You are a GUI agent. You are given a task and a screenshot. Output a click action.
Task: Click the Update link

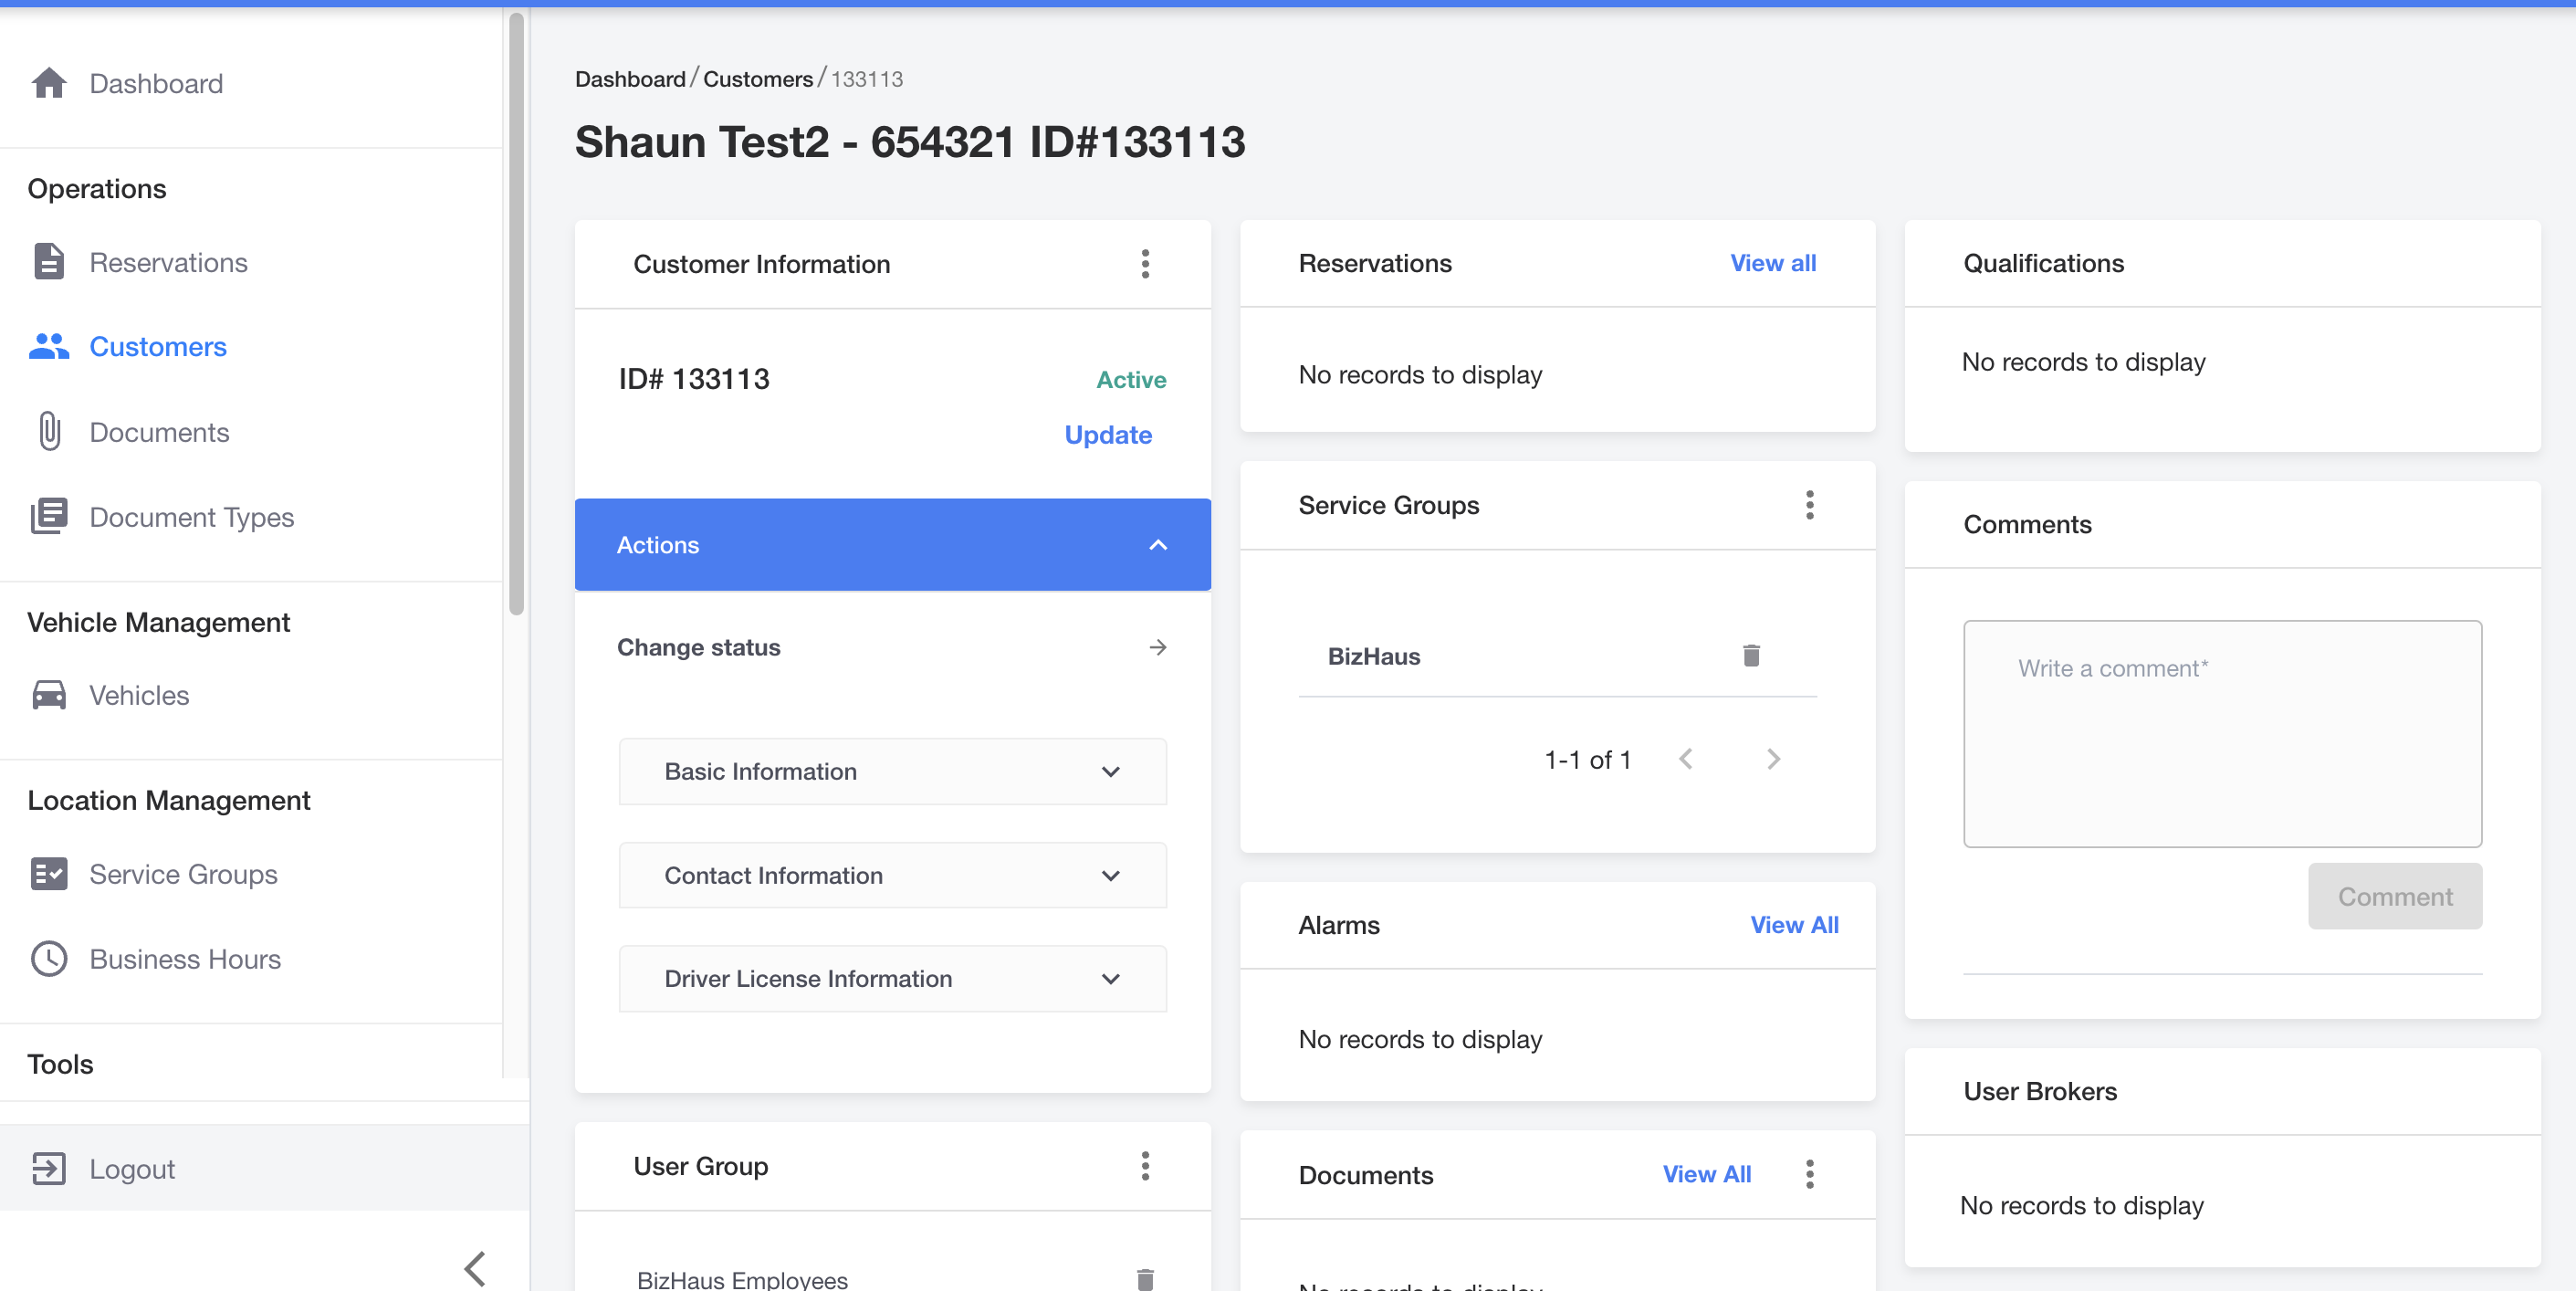1108,435
